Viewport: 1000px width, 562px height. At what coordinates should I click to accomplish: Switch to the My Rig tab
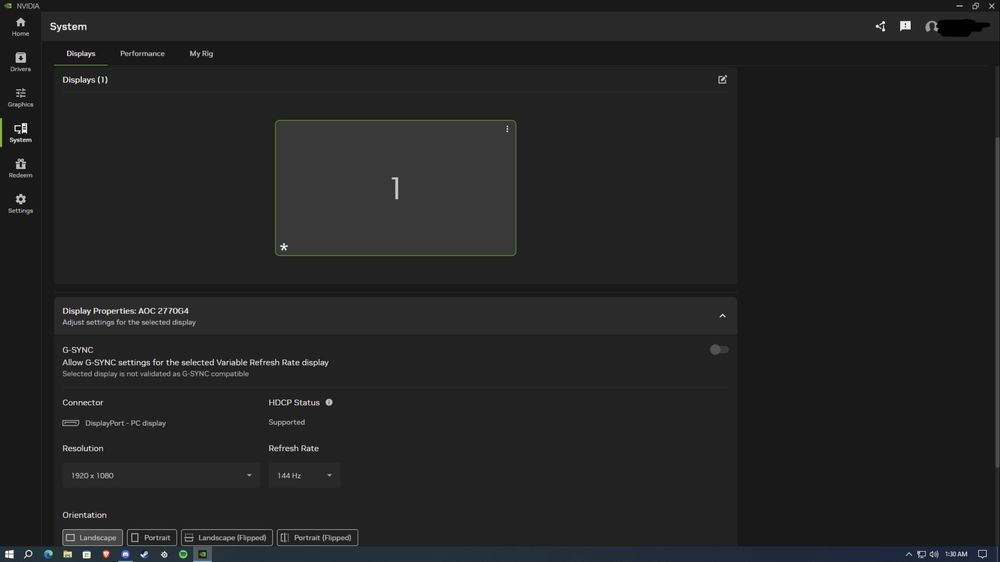click(x=201, y=54)
